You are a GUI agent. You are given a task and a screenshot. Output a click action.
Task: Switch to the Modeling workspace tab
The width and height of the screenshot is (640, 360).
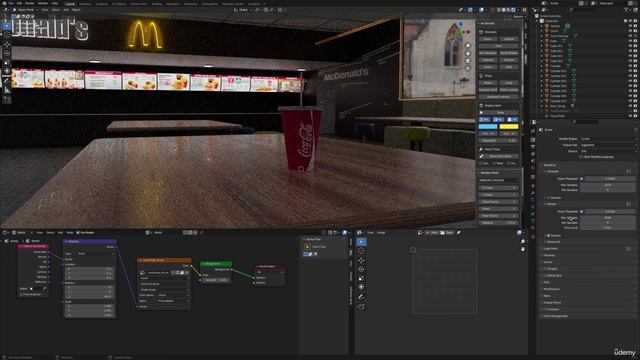click(x=85, y=4)
